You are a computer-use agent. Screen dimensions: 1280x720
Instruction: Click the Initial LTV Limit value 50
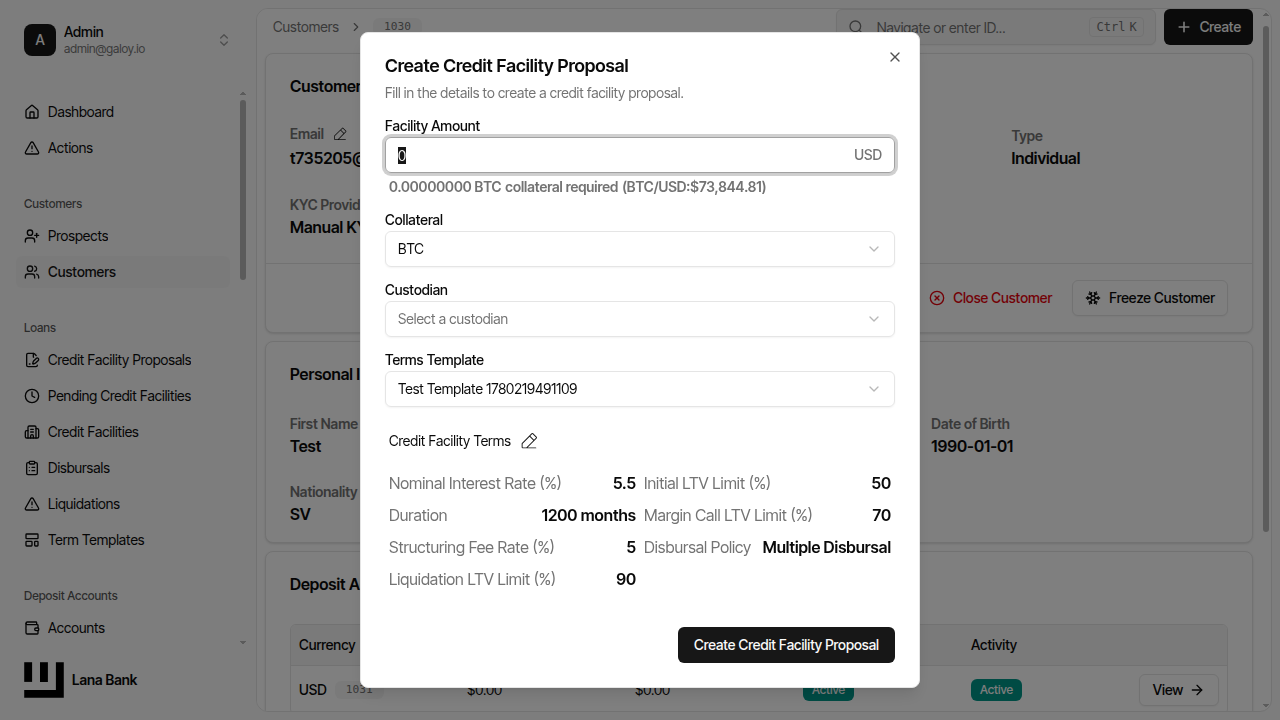pyautogui.click(x=881, y=483)
